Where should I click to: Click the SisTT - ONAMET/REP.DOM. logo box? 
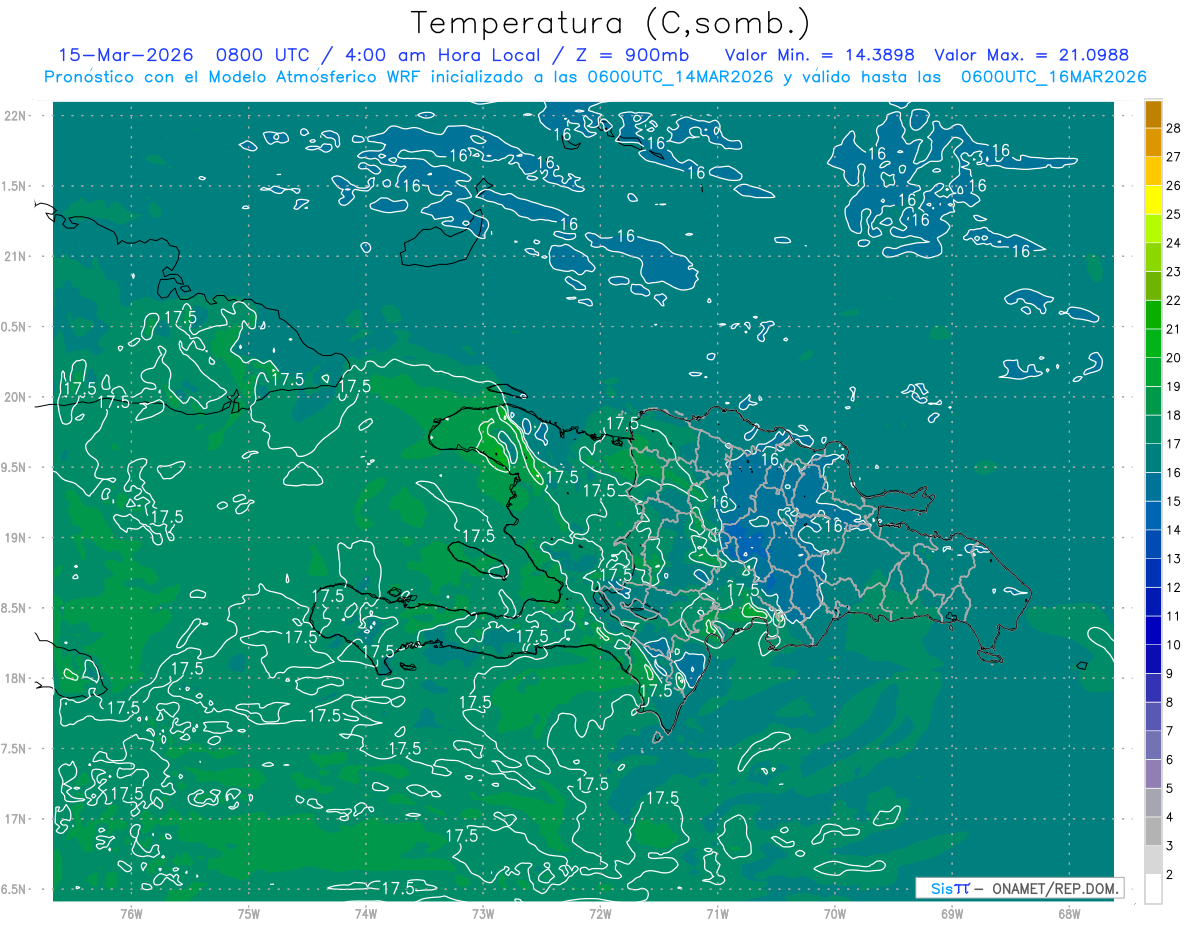(x=1019, y=888)
